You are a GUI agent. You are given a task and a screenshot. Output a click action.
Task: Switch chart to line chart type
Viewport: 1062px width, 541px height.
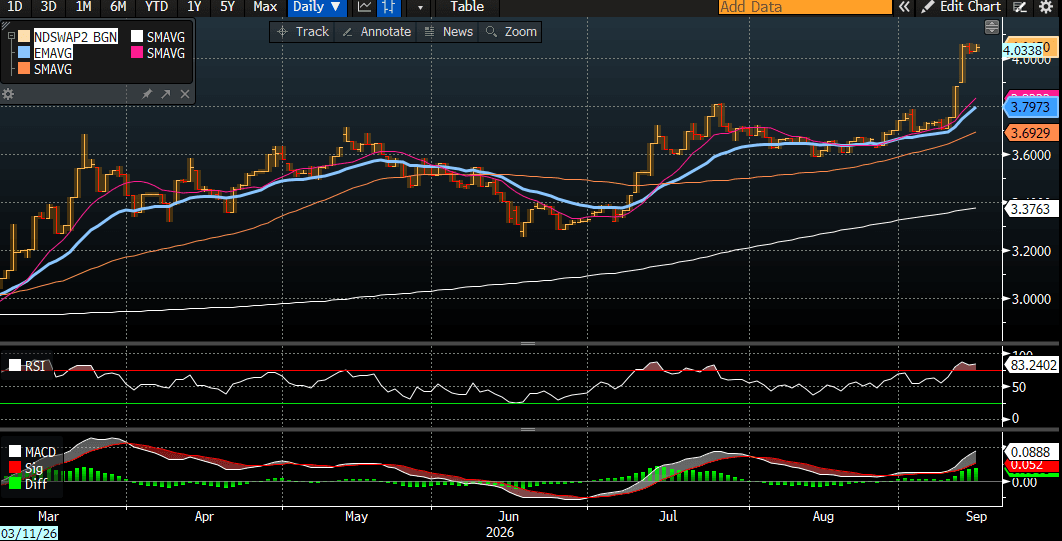(364, 7)
